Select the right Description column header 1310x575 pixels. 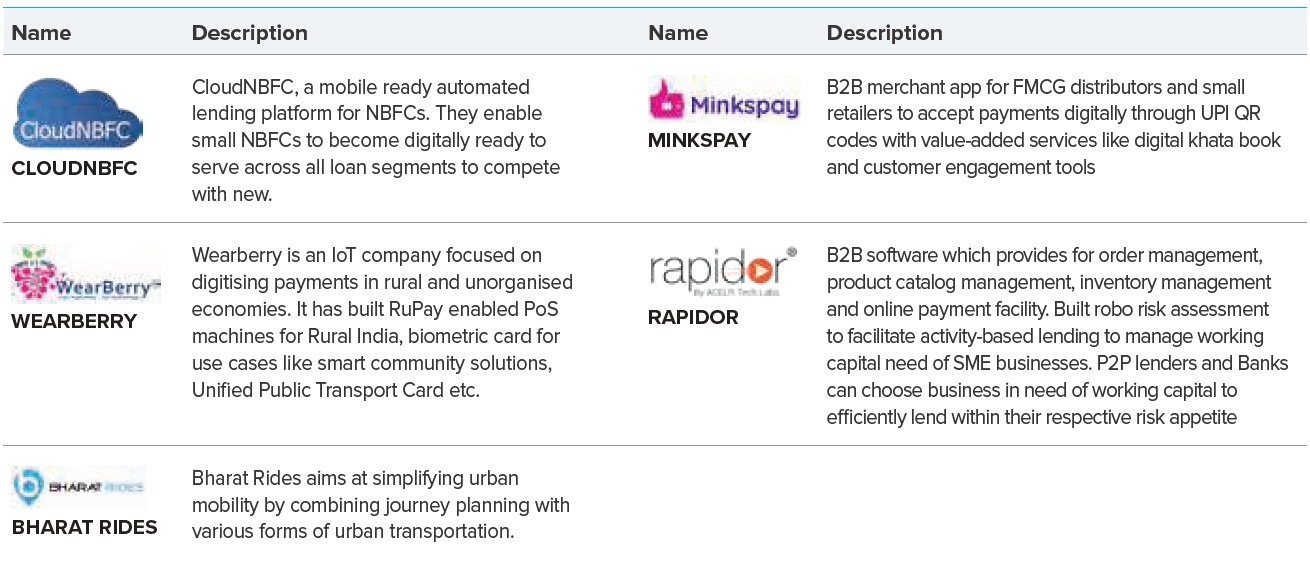885,33
